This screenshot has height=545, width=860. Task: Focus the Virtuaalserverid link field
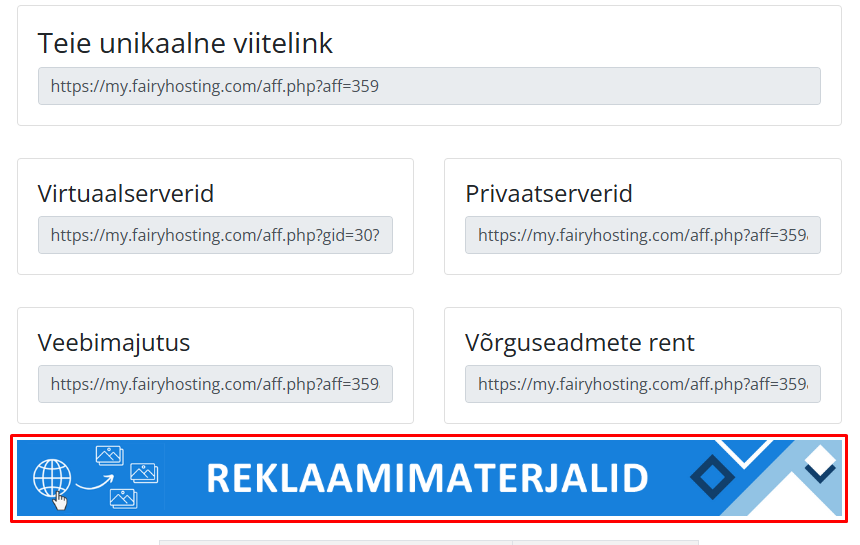(215, 235)
